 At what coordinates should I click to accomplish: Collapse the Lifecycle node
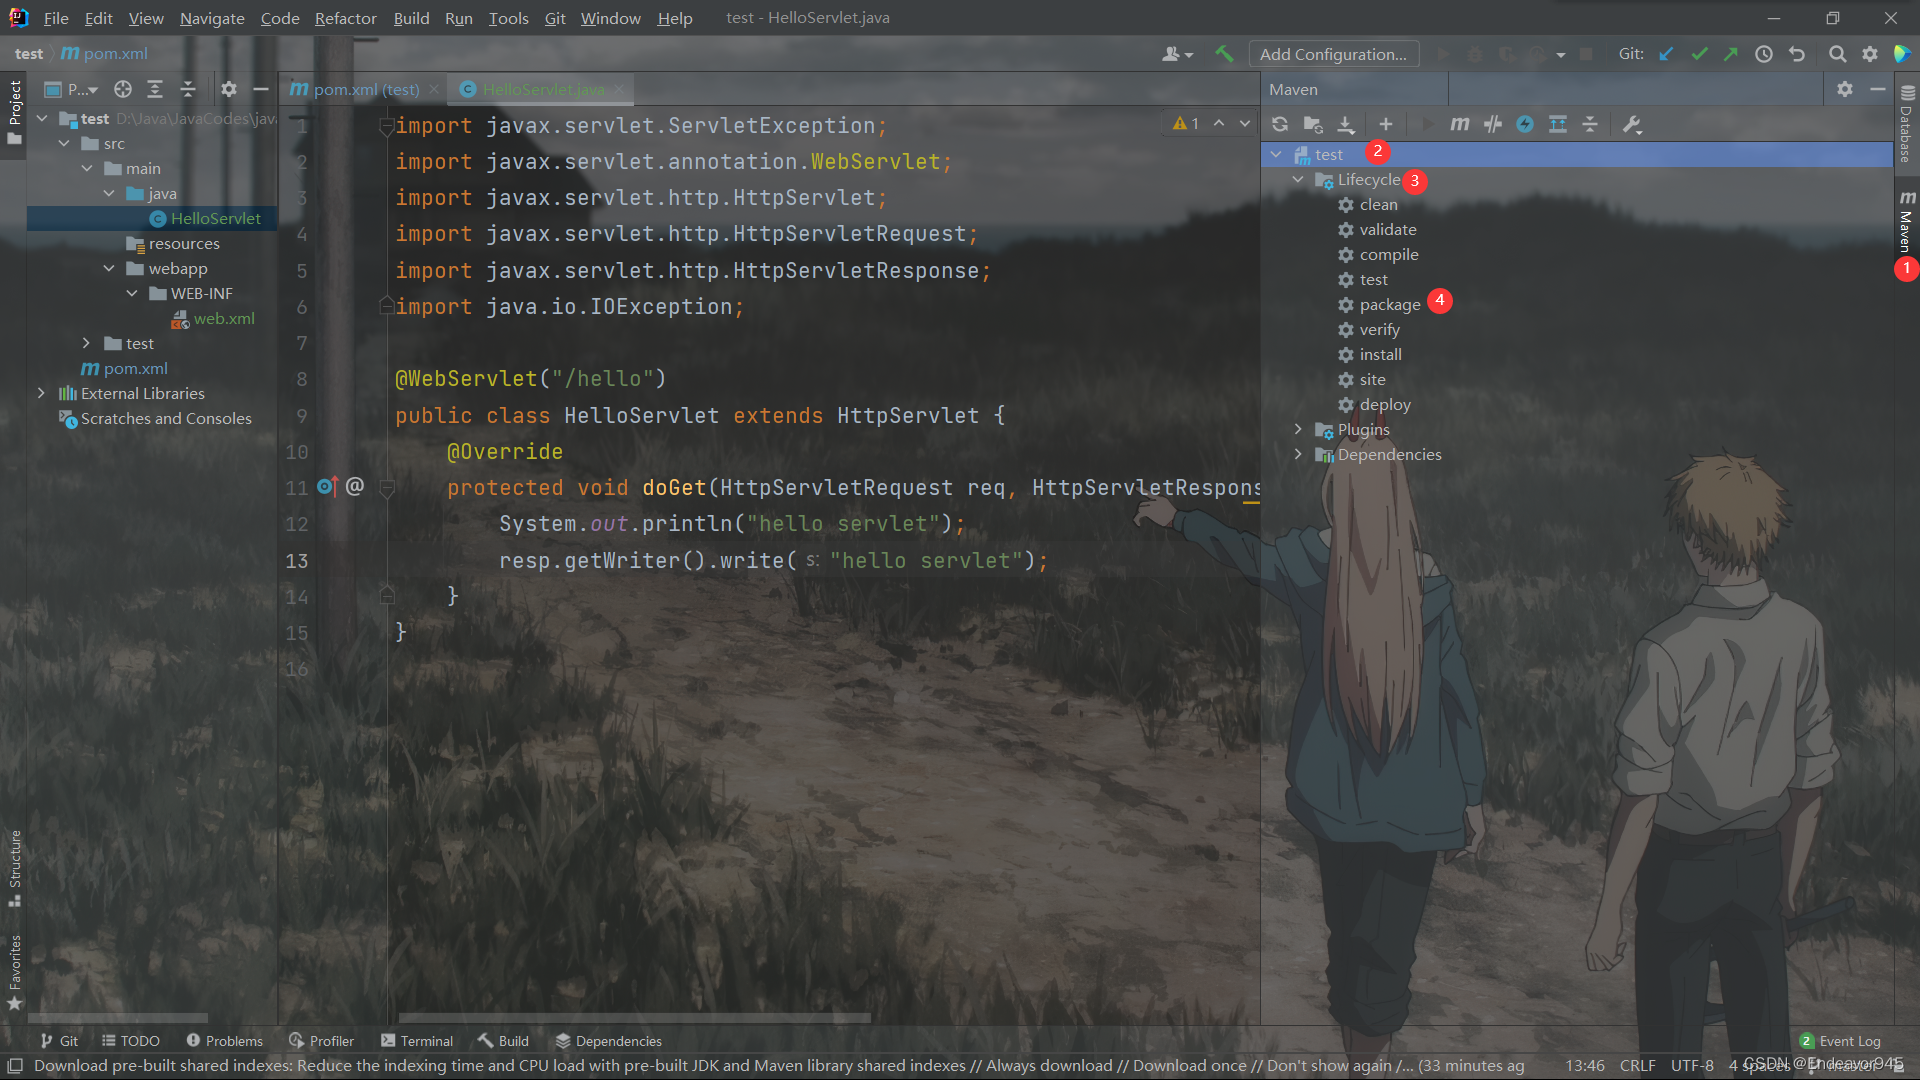(x=1298, y=180)
